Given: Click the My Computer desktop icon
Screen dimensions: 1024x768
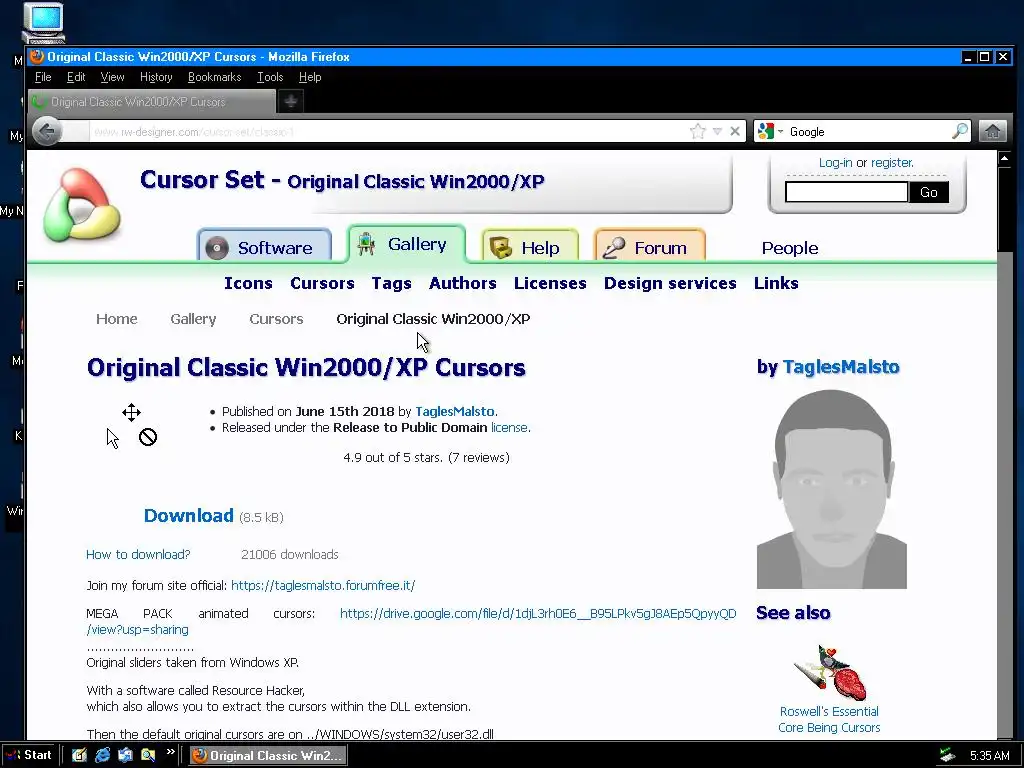Looking at the screenshot, I should pyautogui.click(x=43, y=22).
